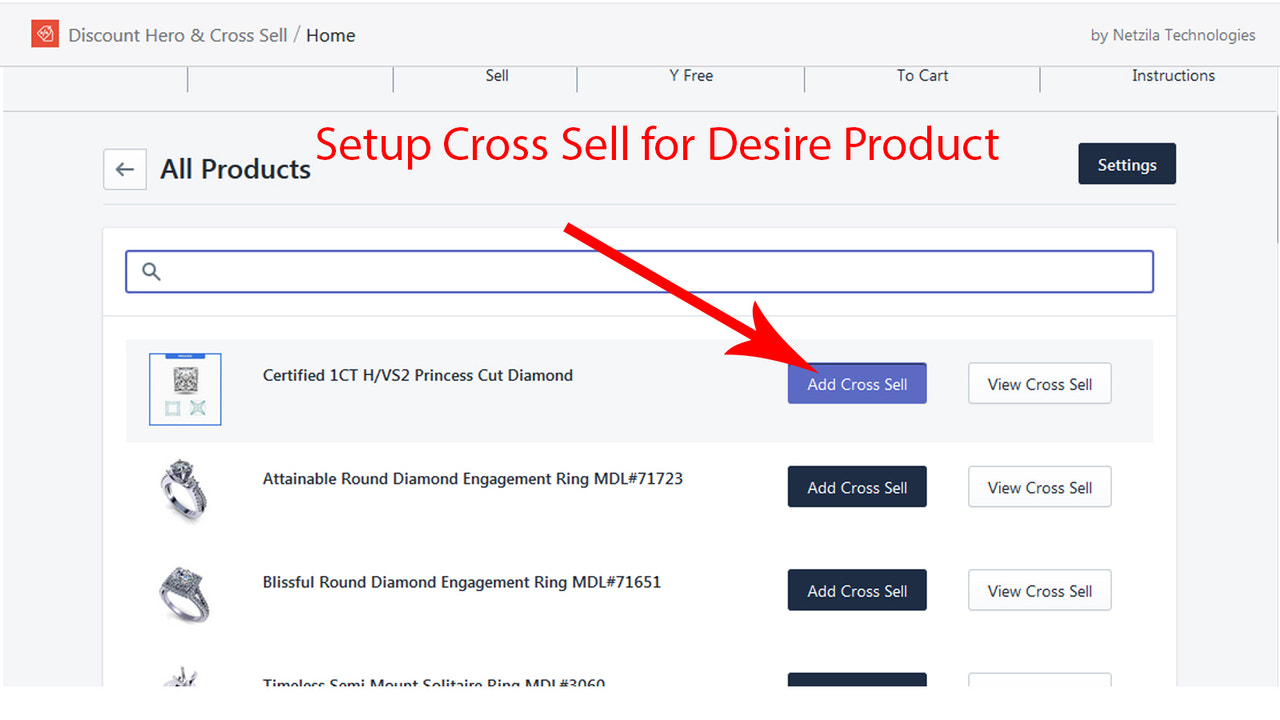View Cross Sell for Blissful Round Diamond ring
Viewport: 1280px width, 720px height.
click(1039, 590)
